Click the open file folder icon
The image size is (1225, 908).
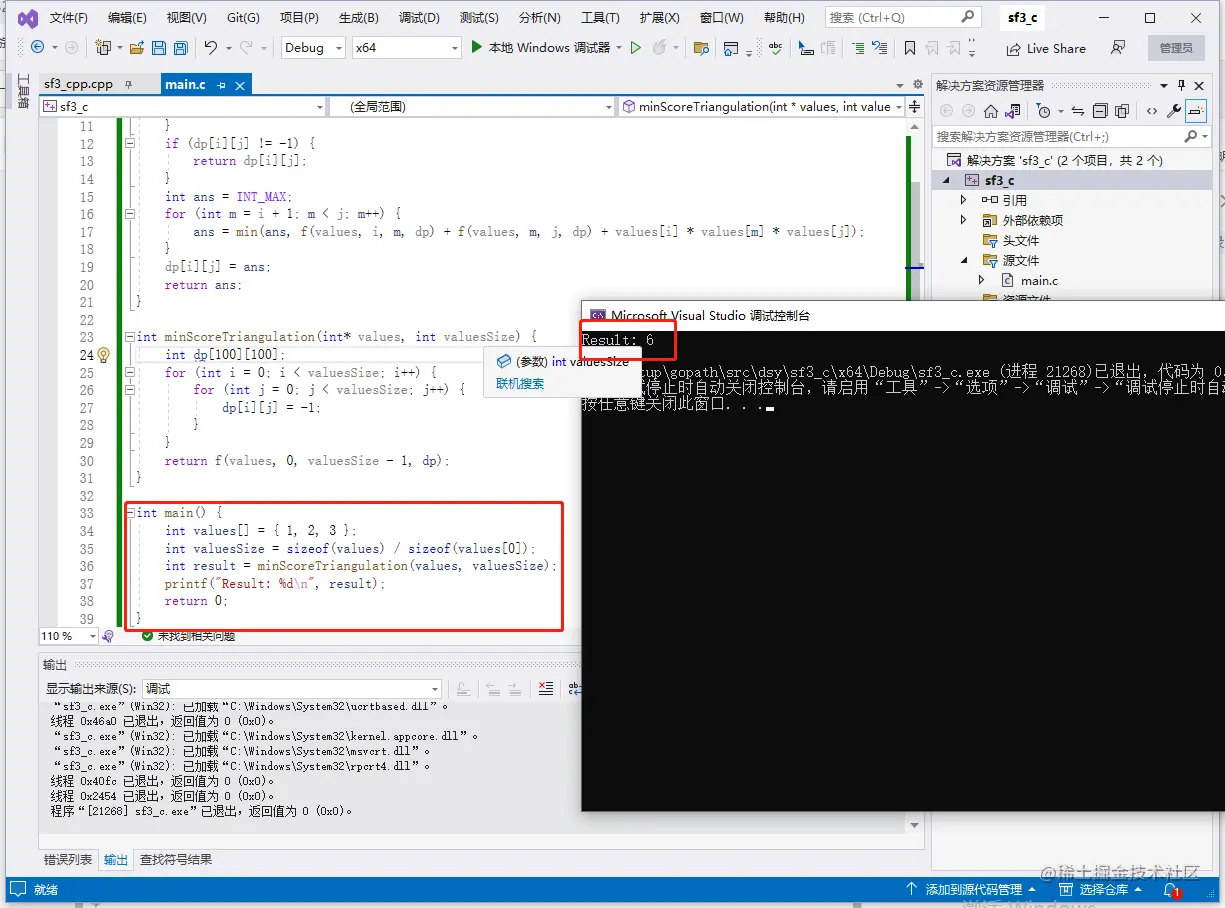coord(137,47)
